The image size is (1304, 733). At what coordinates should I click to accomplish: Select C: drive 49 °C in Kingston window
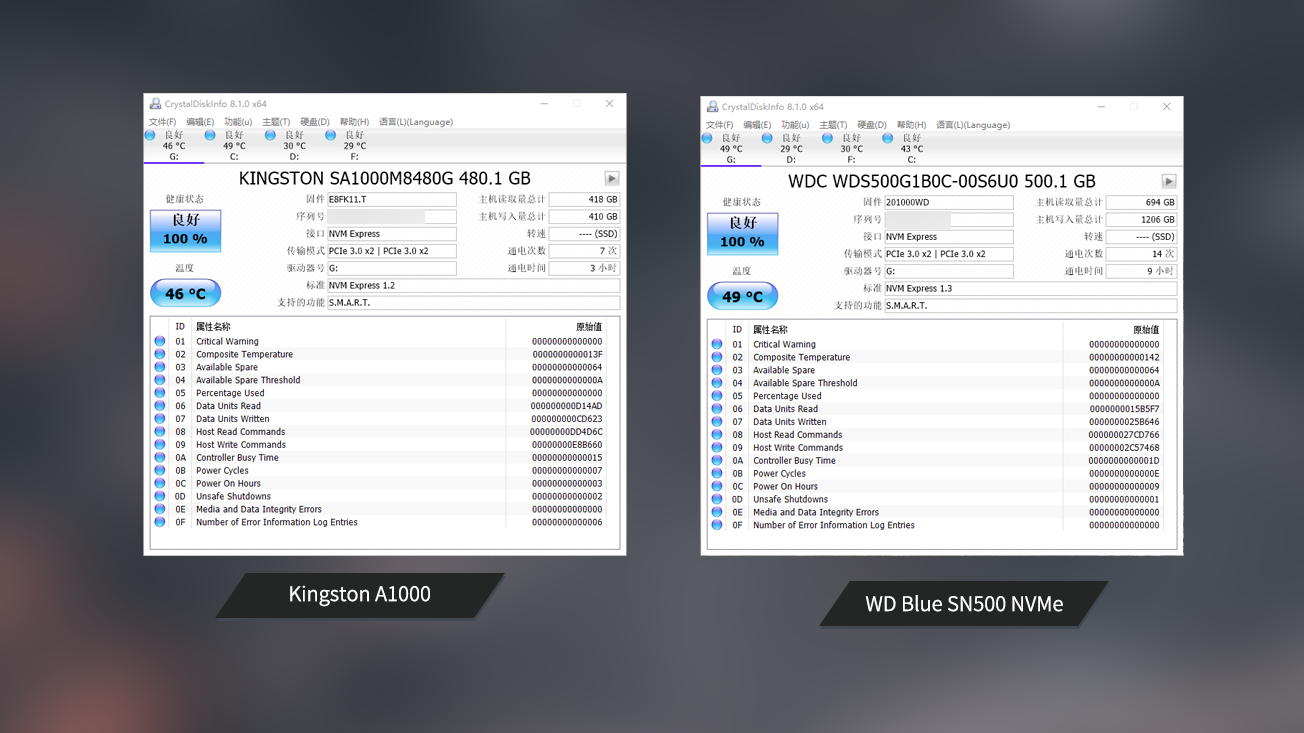tap(234, 146)
